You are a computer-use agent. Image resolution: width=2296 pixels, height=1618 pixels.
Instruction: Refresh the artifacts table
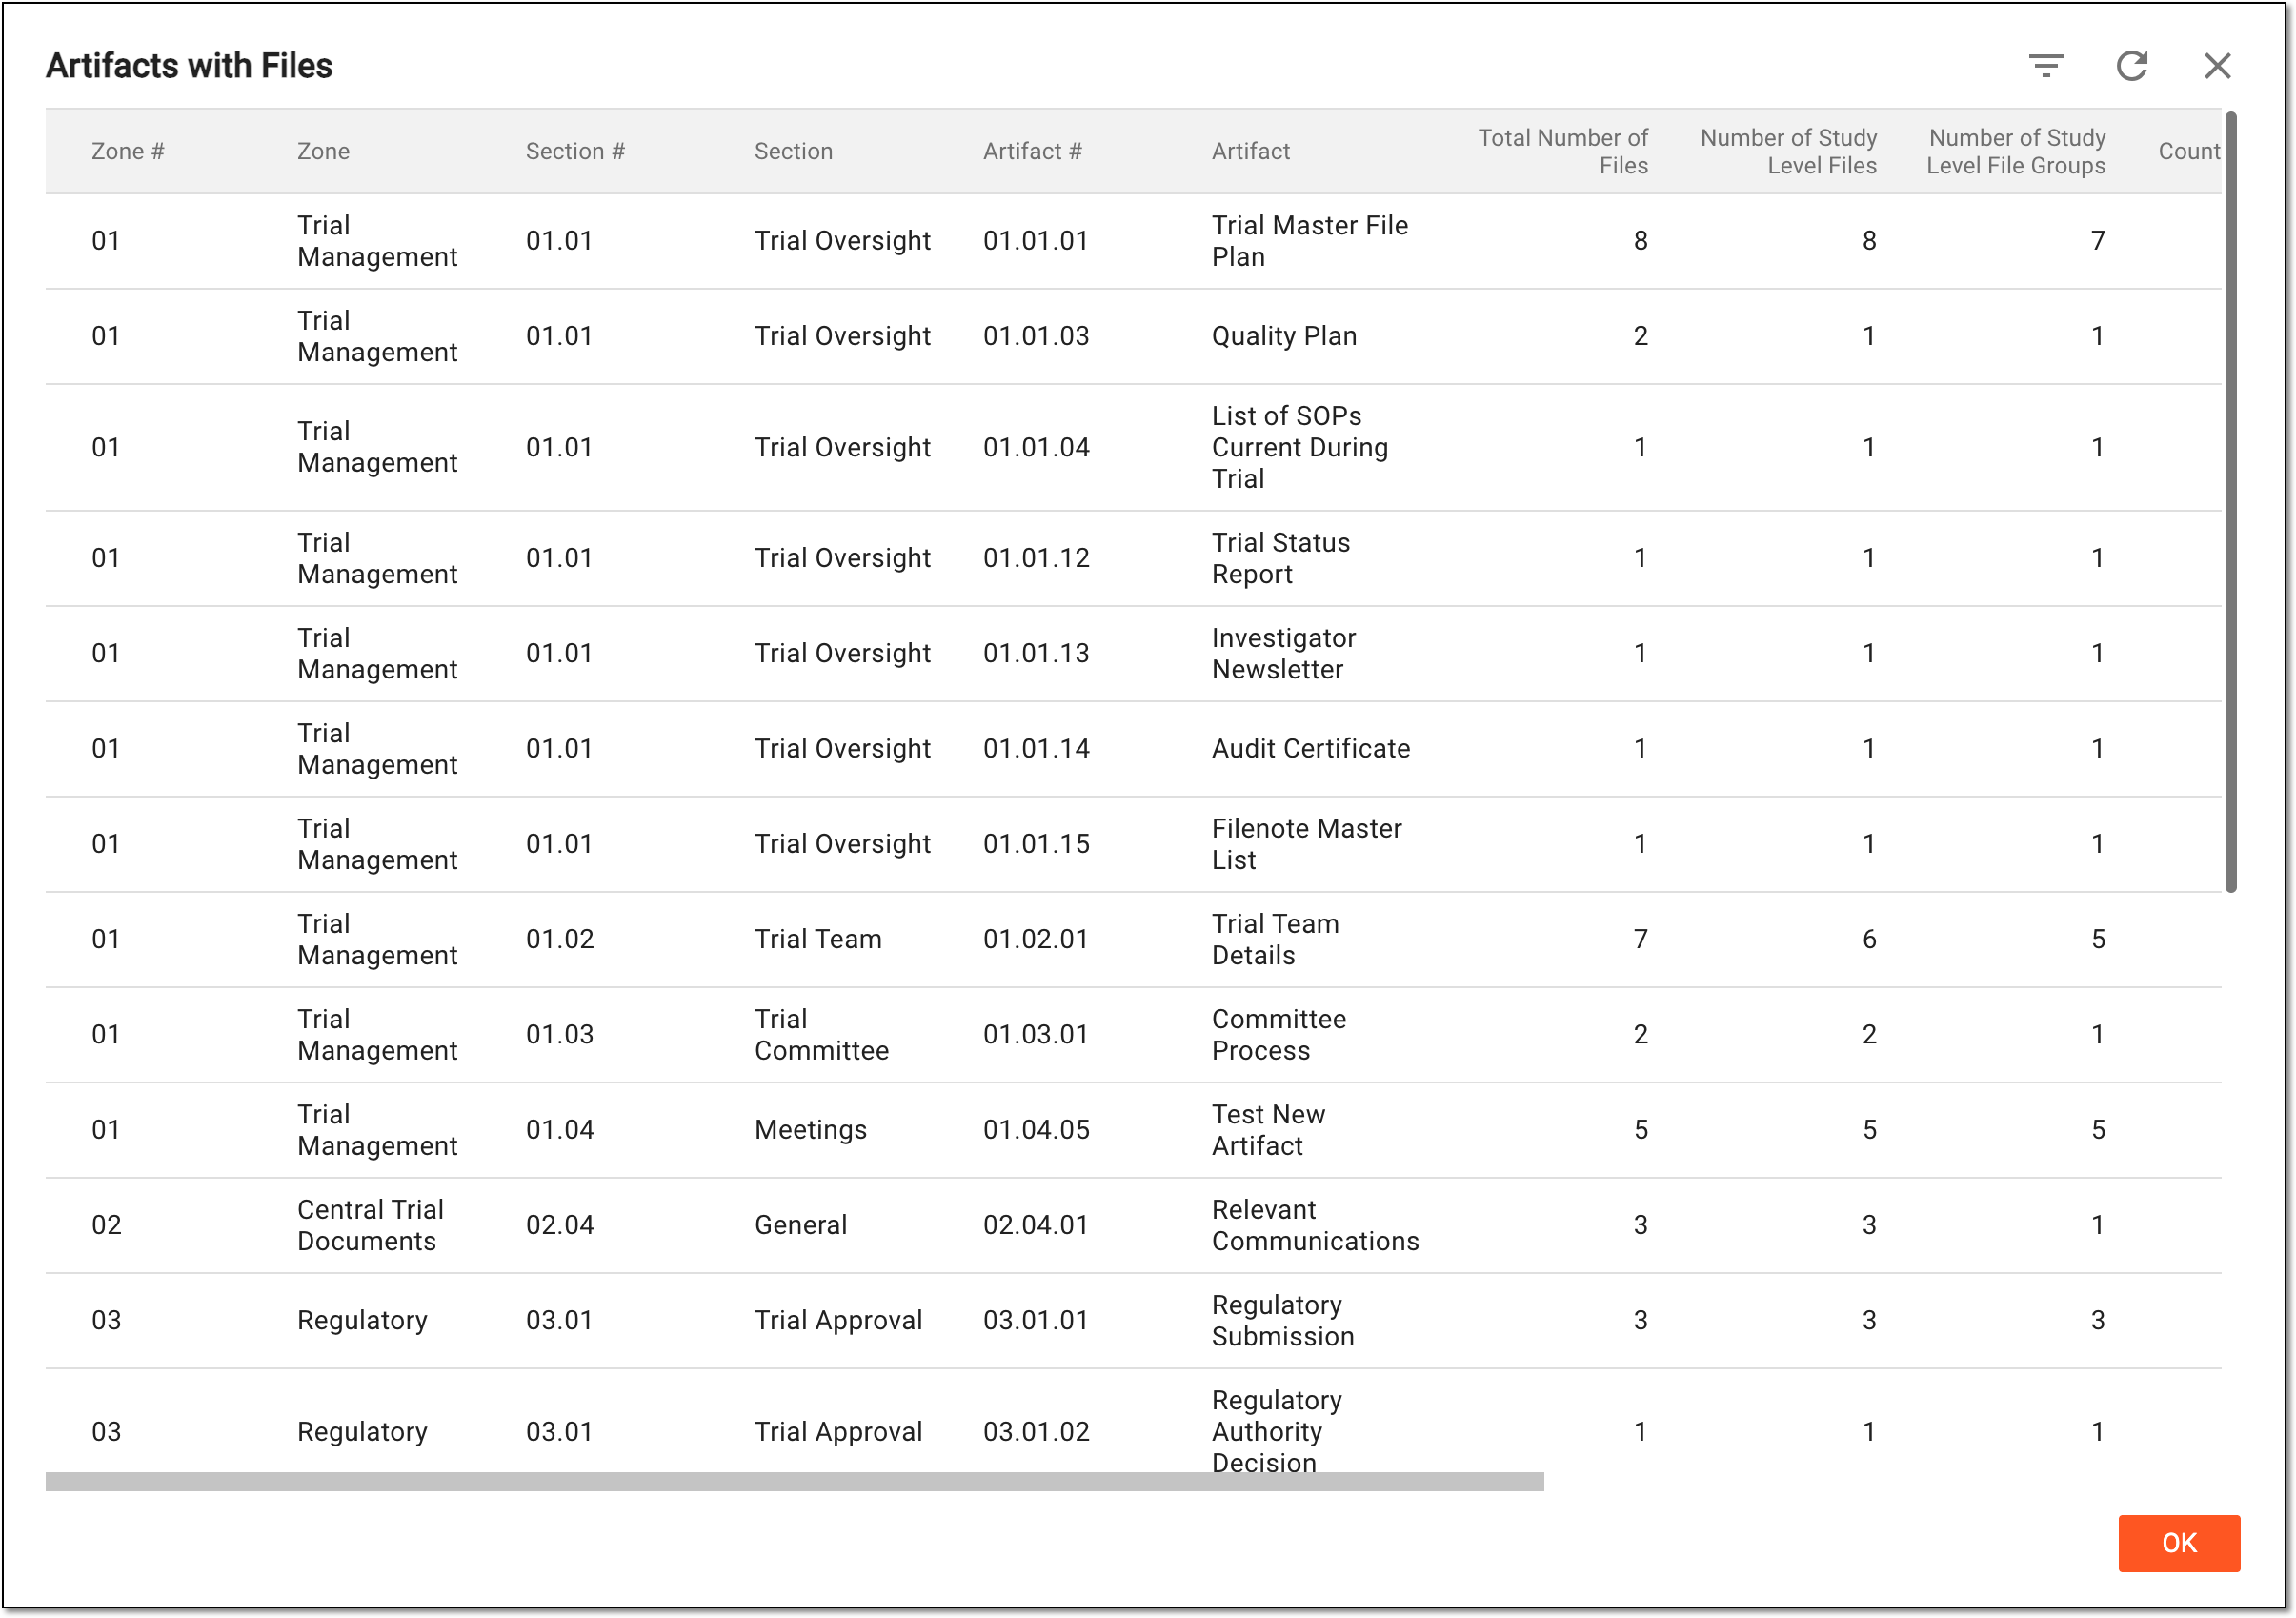click(x=2132, y=66)
